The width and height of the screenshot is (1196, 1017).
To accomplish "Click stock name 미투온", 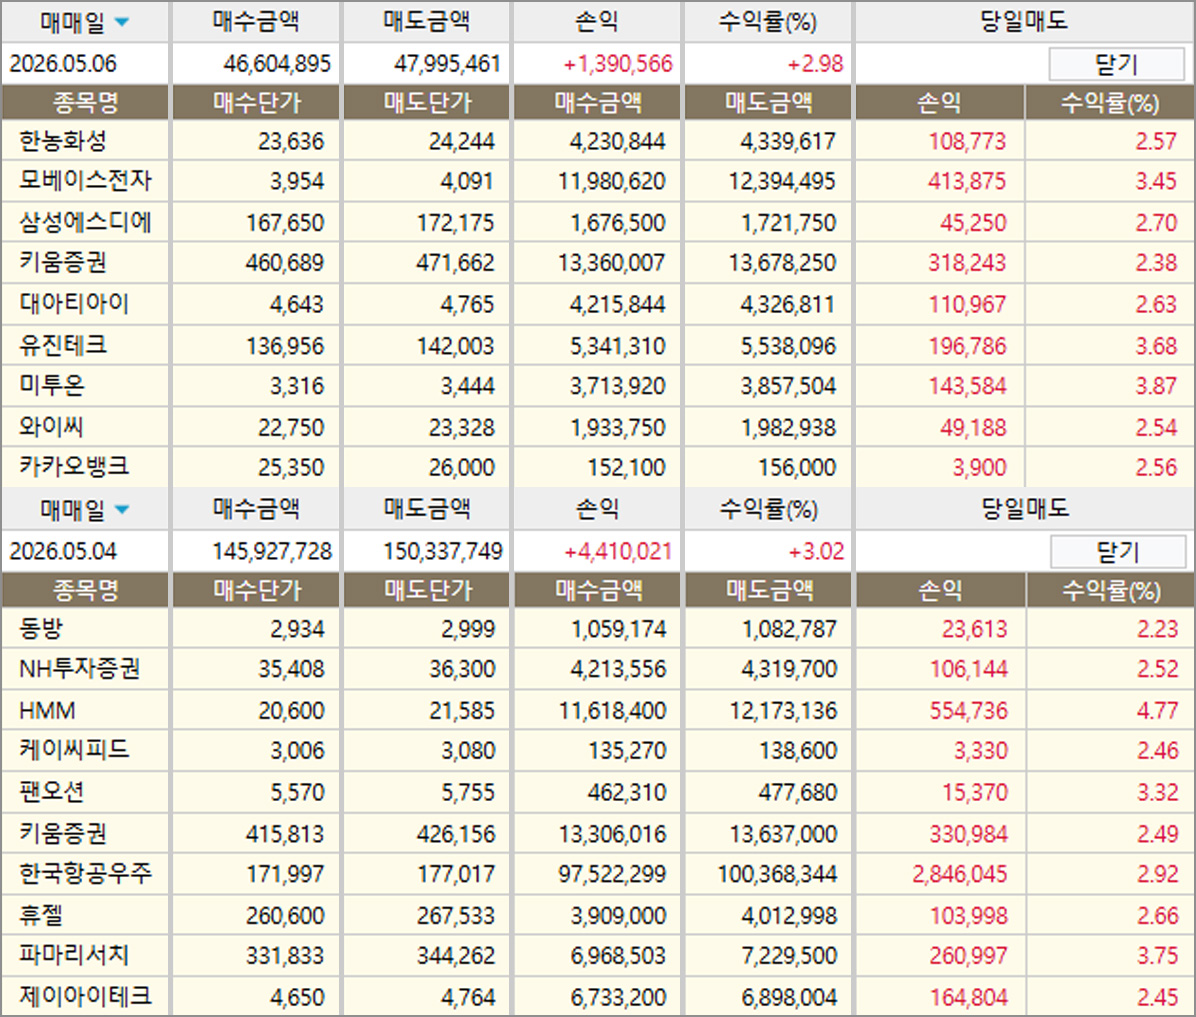I will point(52,385).
